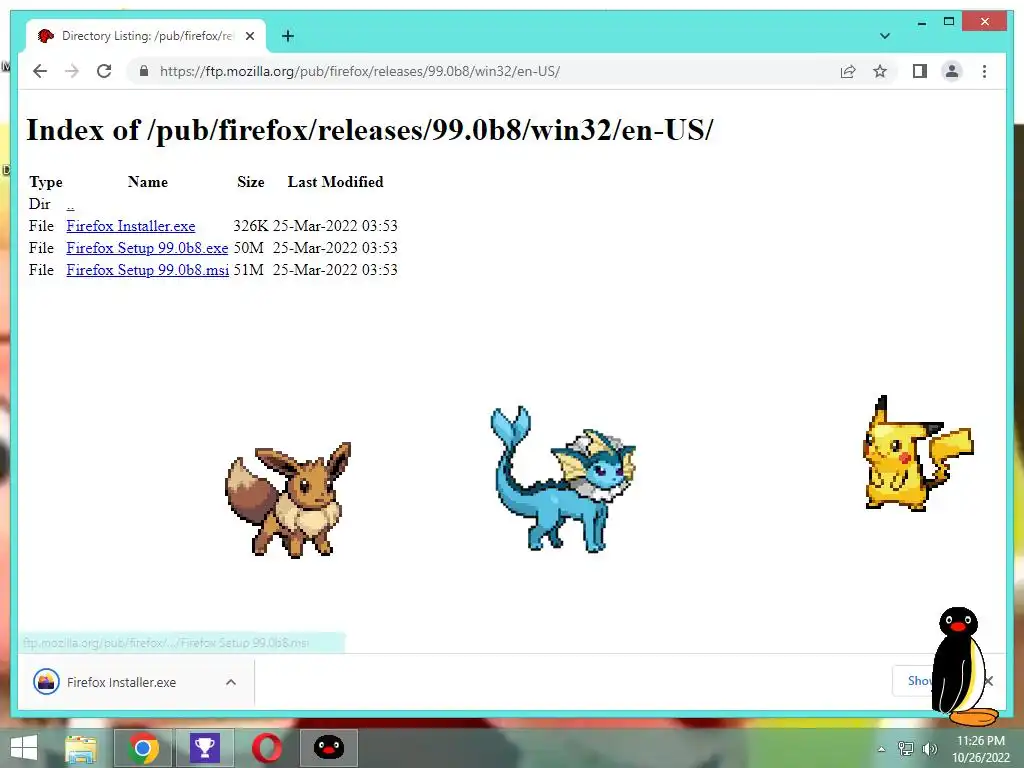Reload the directory listing page
Image resolution: width=1024 pixels, height=768 pixels.
tap(104, 71)
